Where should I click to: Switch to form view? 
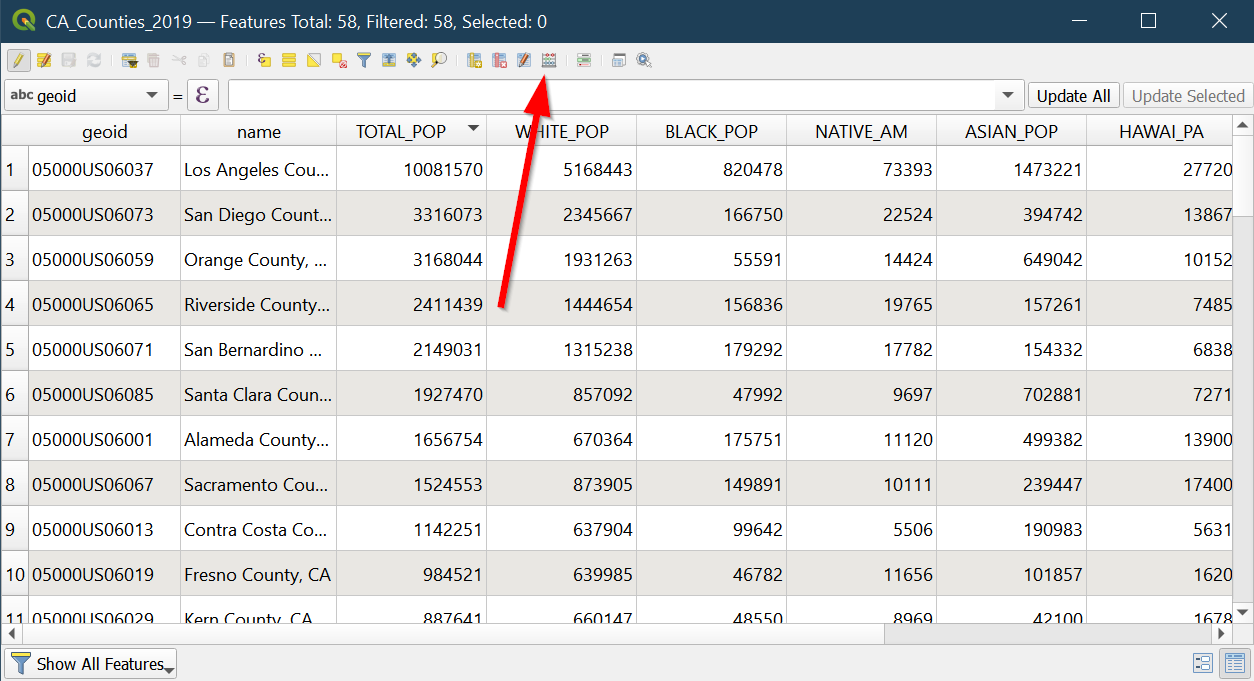(1203, 663)
